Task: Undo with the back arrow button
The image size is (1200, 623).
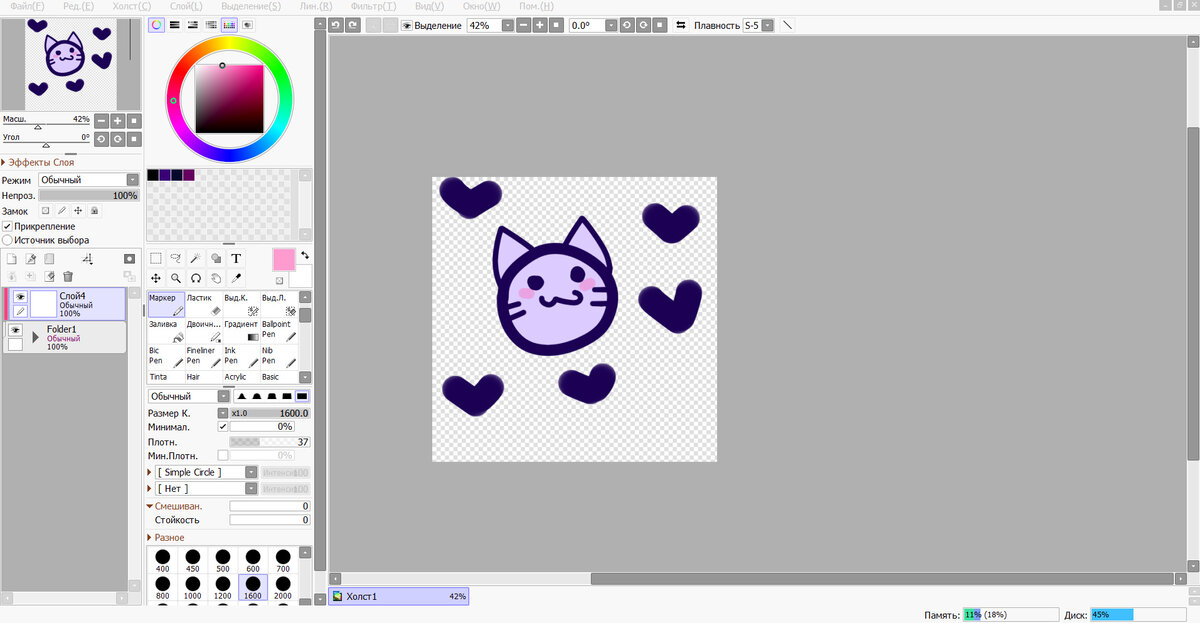Action: pos(335,25)
